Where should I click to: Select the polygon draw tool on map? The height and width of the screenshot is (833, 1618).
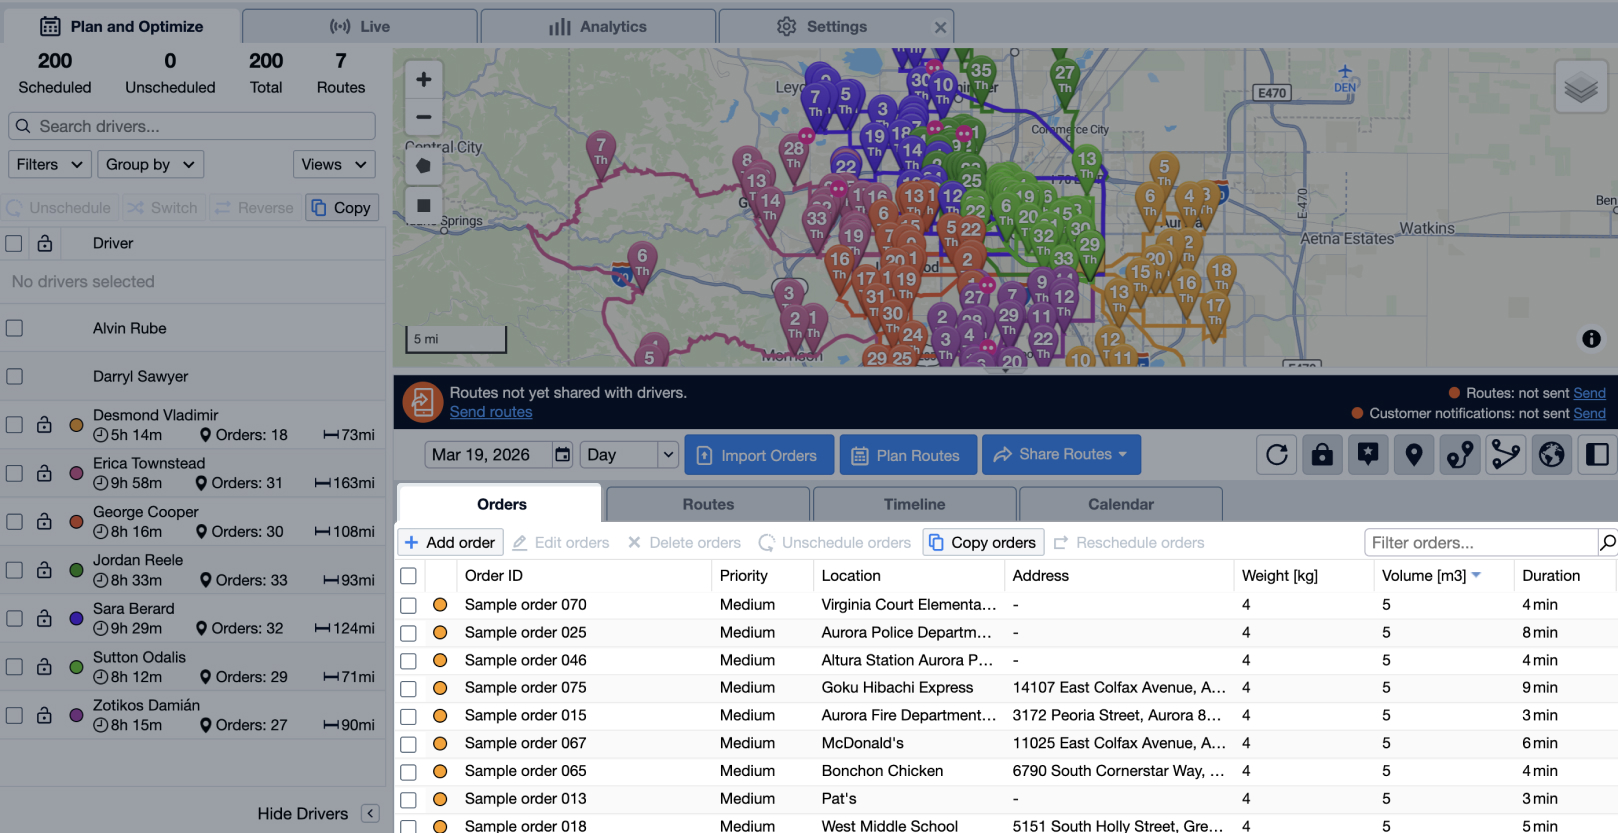424,166
